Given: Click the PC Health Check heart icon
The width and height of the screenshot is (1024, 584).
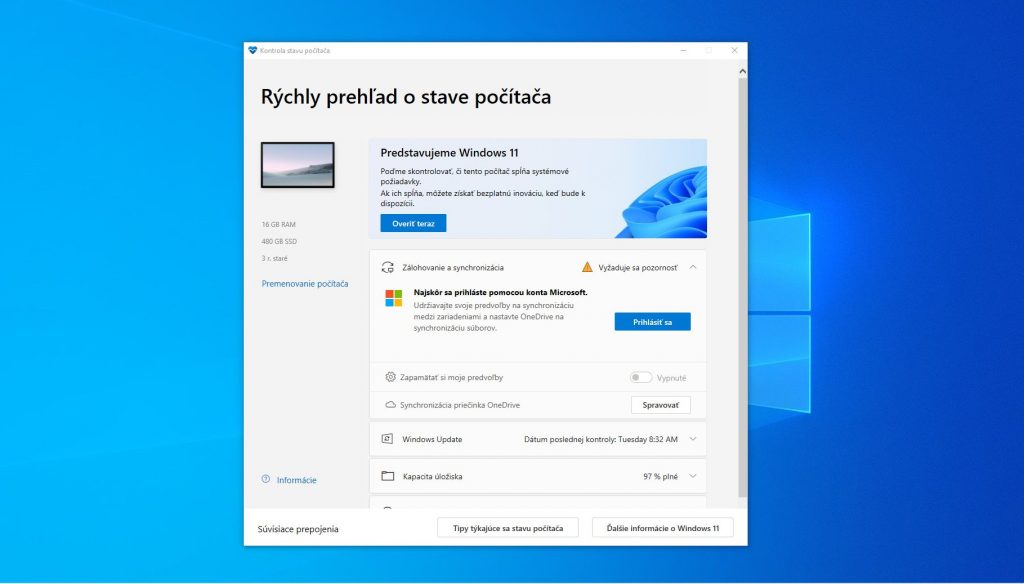Looking at the screenshot, I should tap(253, 50).
